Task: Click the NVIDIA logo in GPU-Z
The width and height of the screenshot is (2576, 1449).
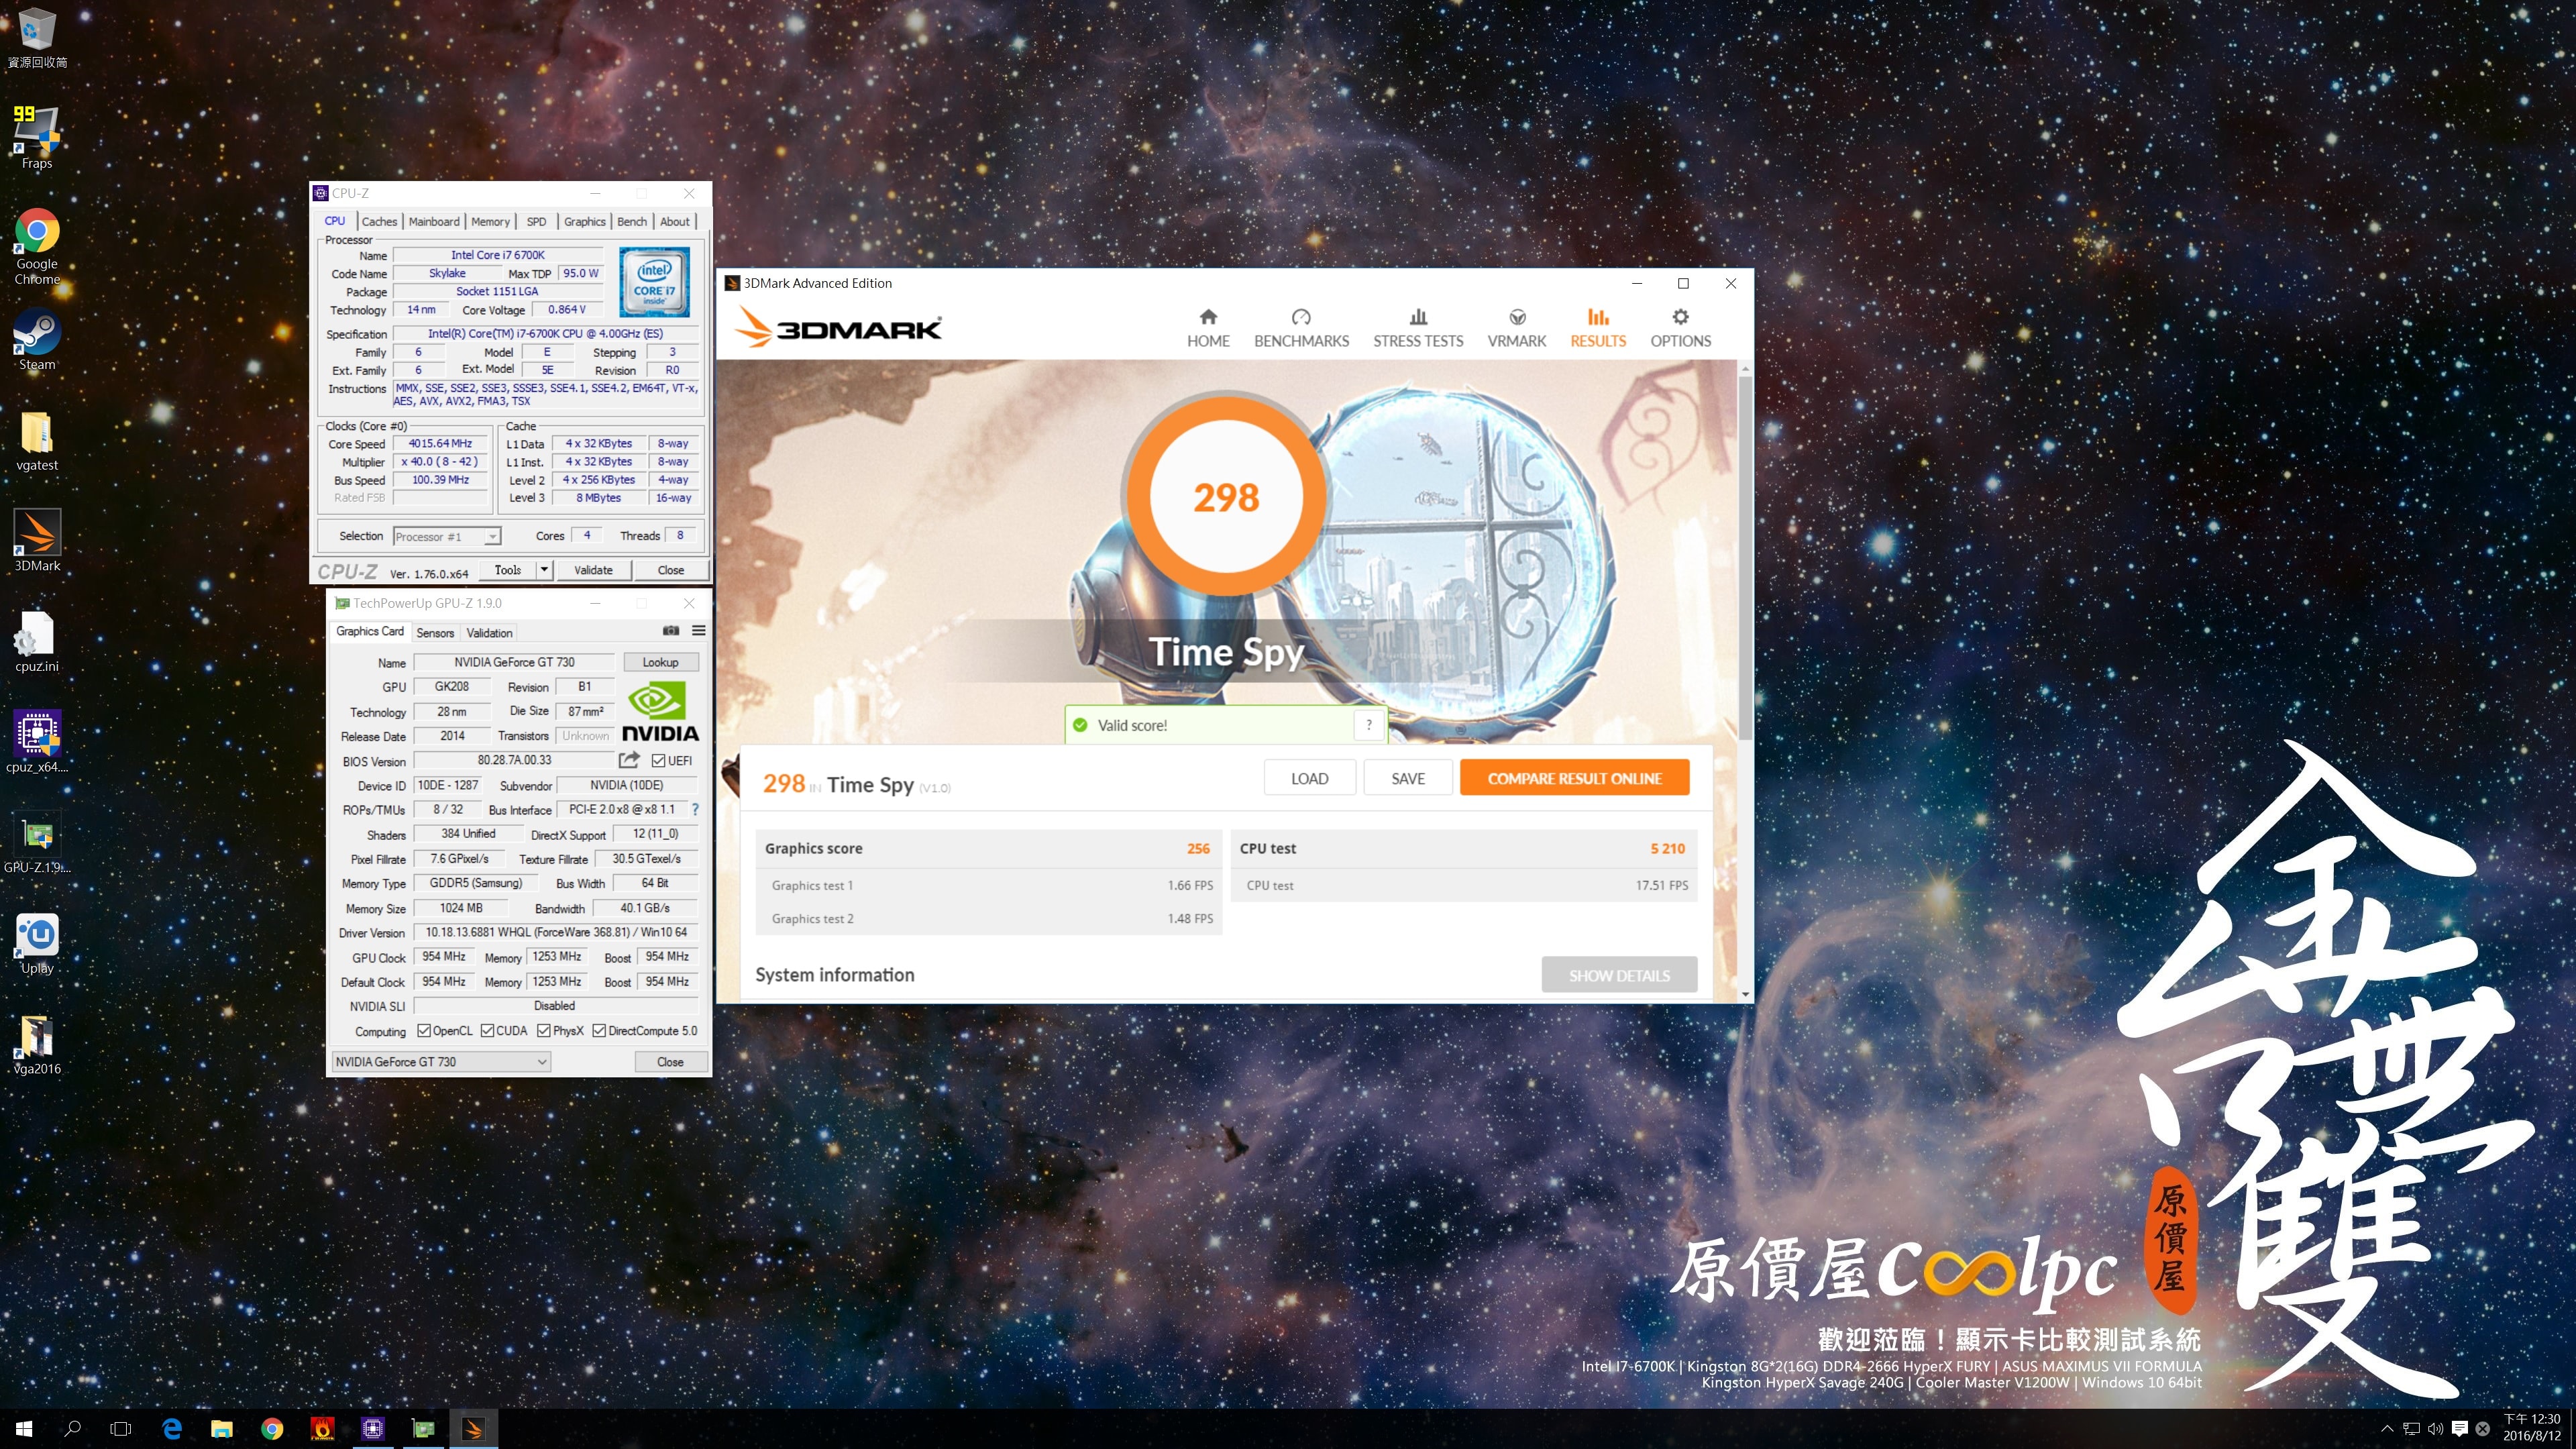Action: point(660,711)
